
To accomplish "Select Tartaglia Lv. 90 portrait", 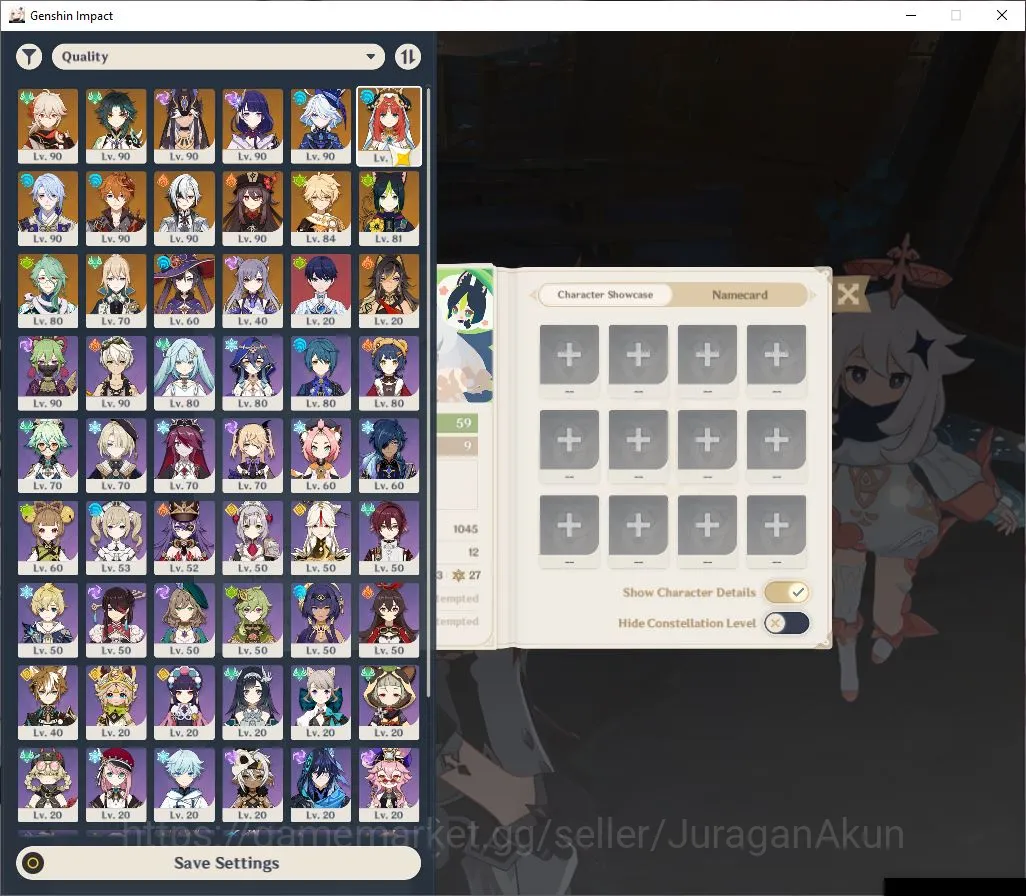I will coord(116,208).
